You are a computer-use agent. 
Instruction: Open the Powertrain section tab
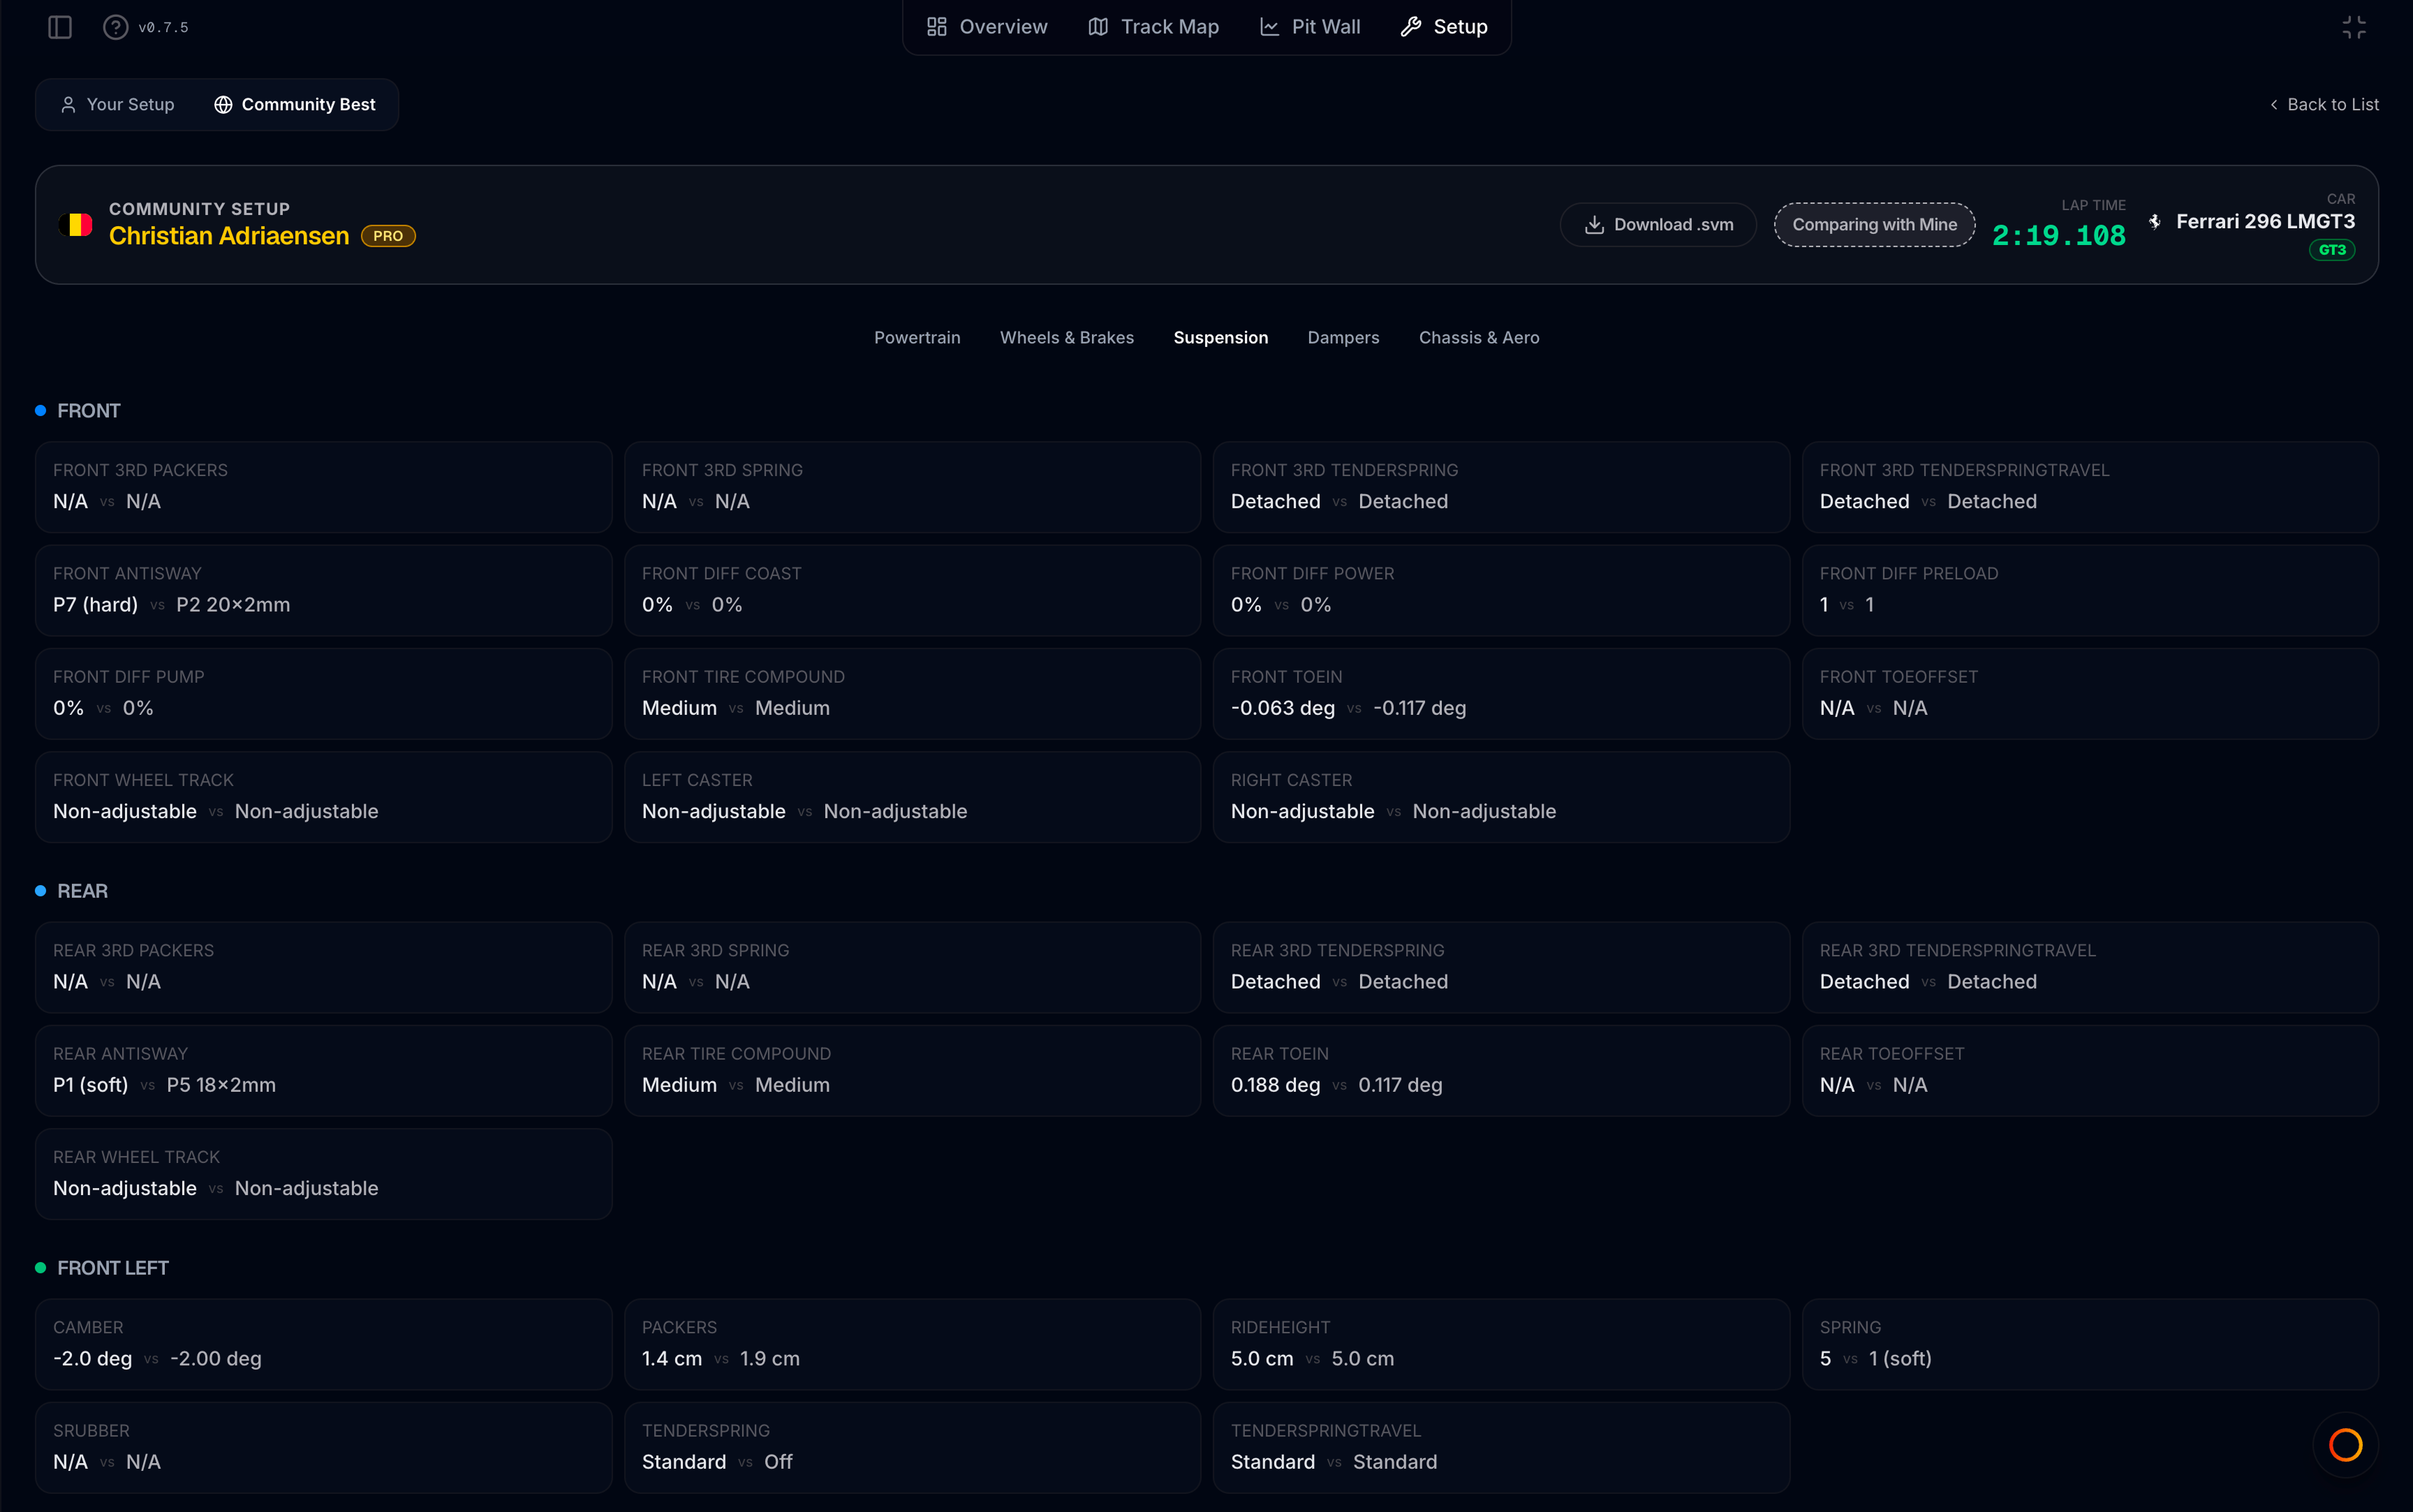coord(917,338)
